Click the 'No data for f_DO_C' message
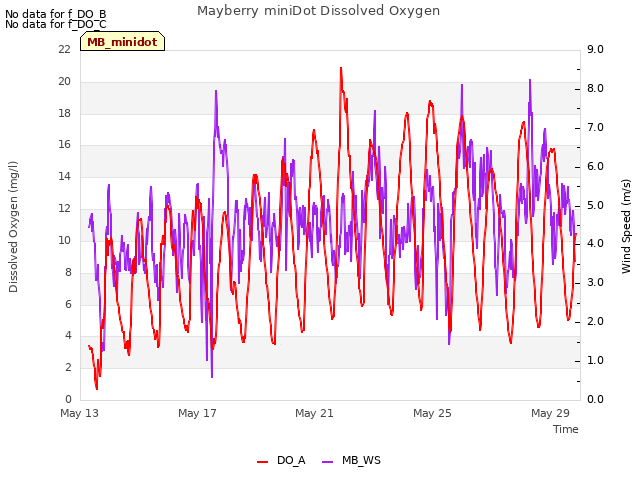This screenshot has height=480, width=640. coord(56,24)
